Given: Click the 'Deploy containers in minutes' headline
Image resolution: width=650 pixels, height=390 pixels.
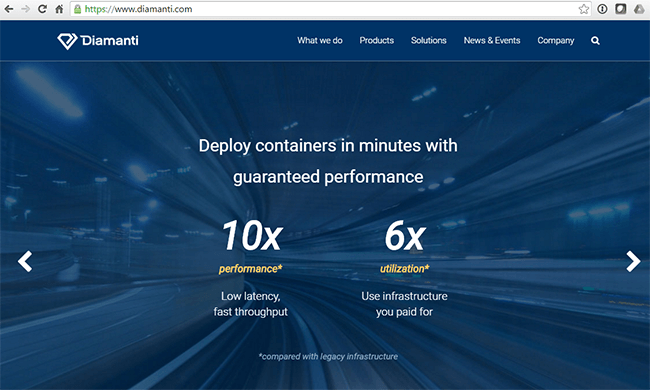Looking at the screenshot, I should click(x=328, y=161).
